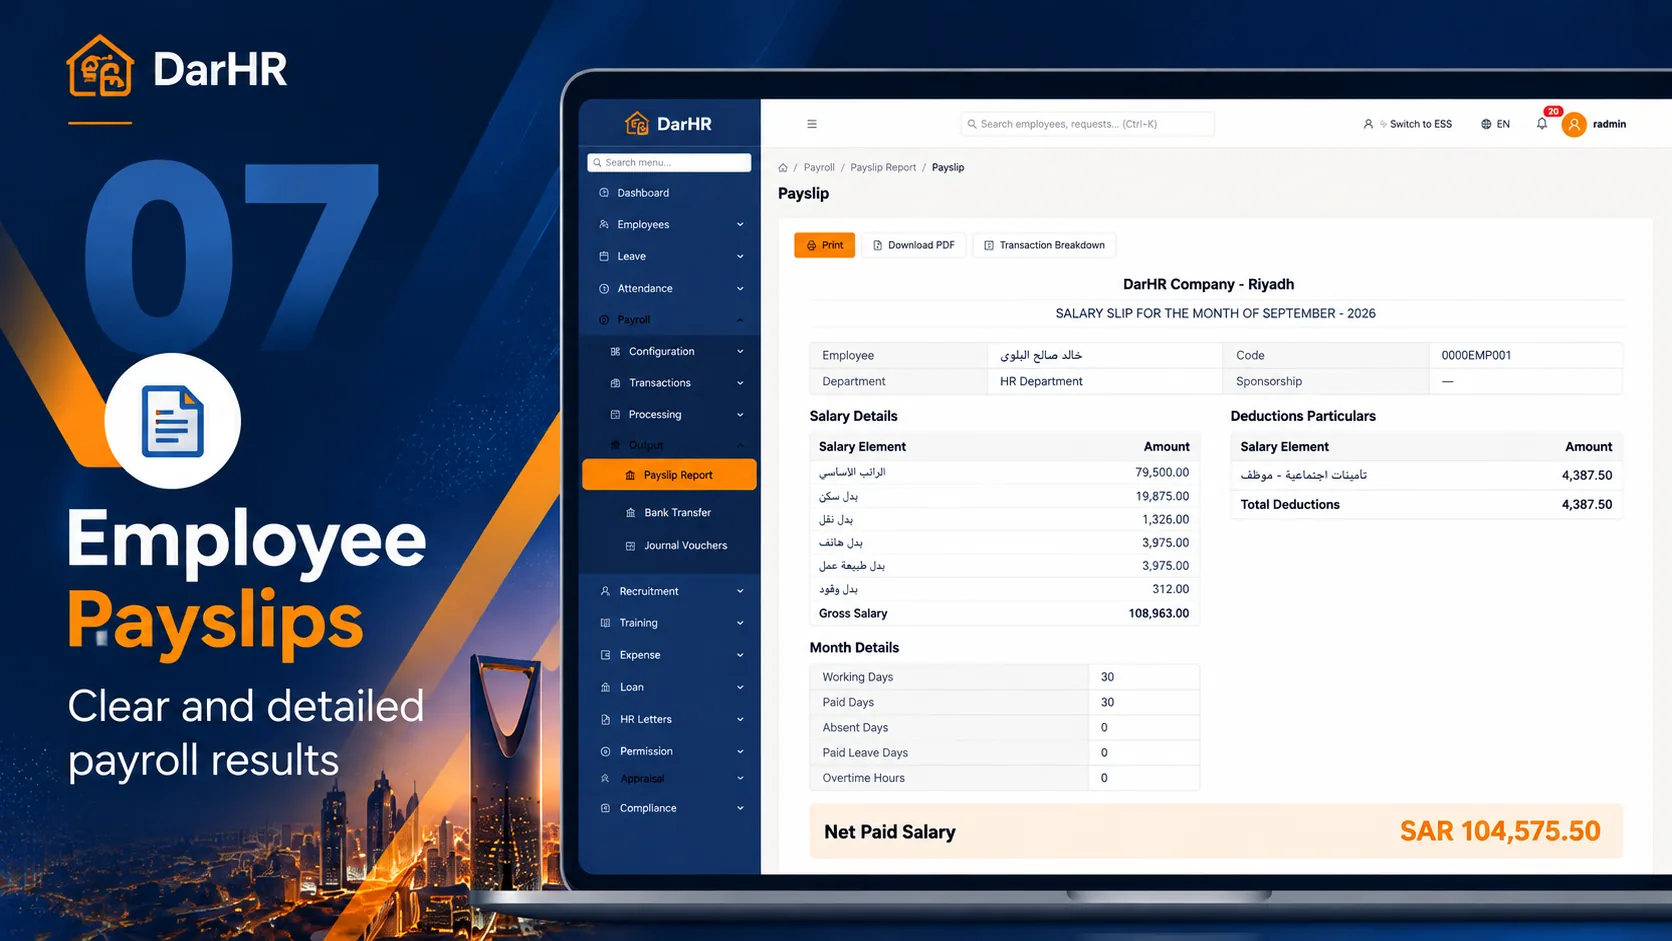Click the Permission sidebar icon
Screen dimensions: 1672x941
pyautogui.click(x=605, y=752)
